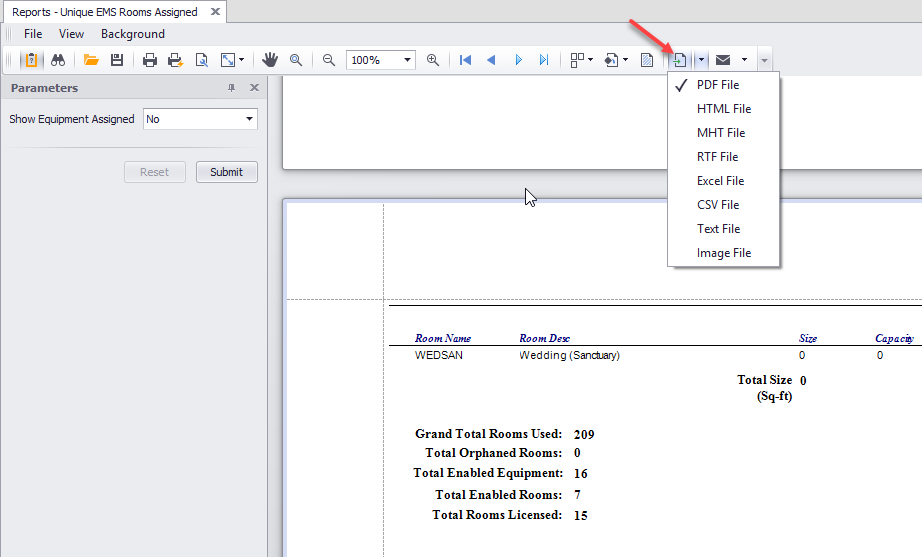The image size is (922, 557).
Task: Choose RTF File export option
Action: coord(723,157)
